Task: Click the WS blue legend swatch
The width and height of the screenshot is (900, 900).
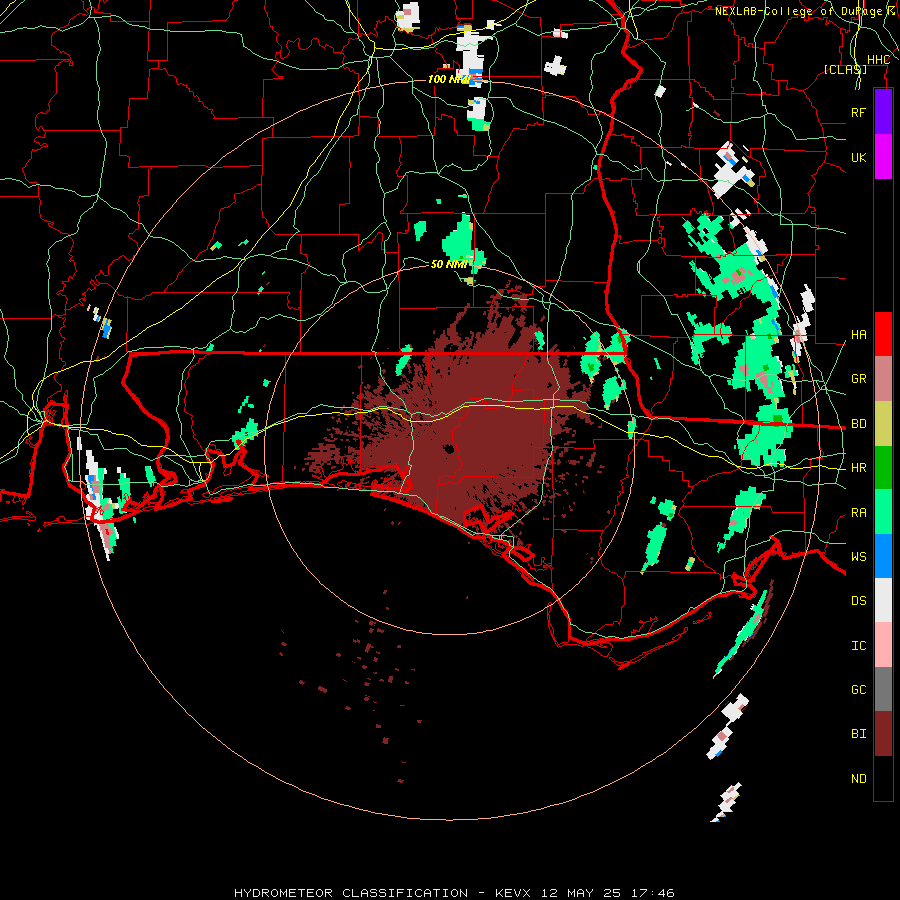Action: (x=883, y=556)
